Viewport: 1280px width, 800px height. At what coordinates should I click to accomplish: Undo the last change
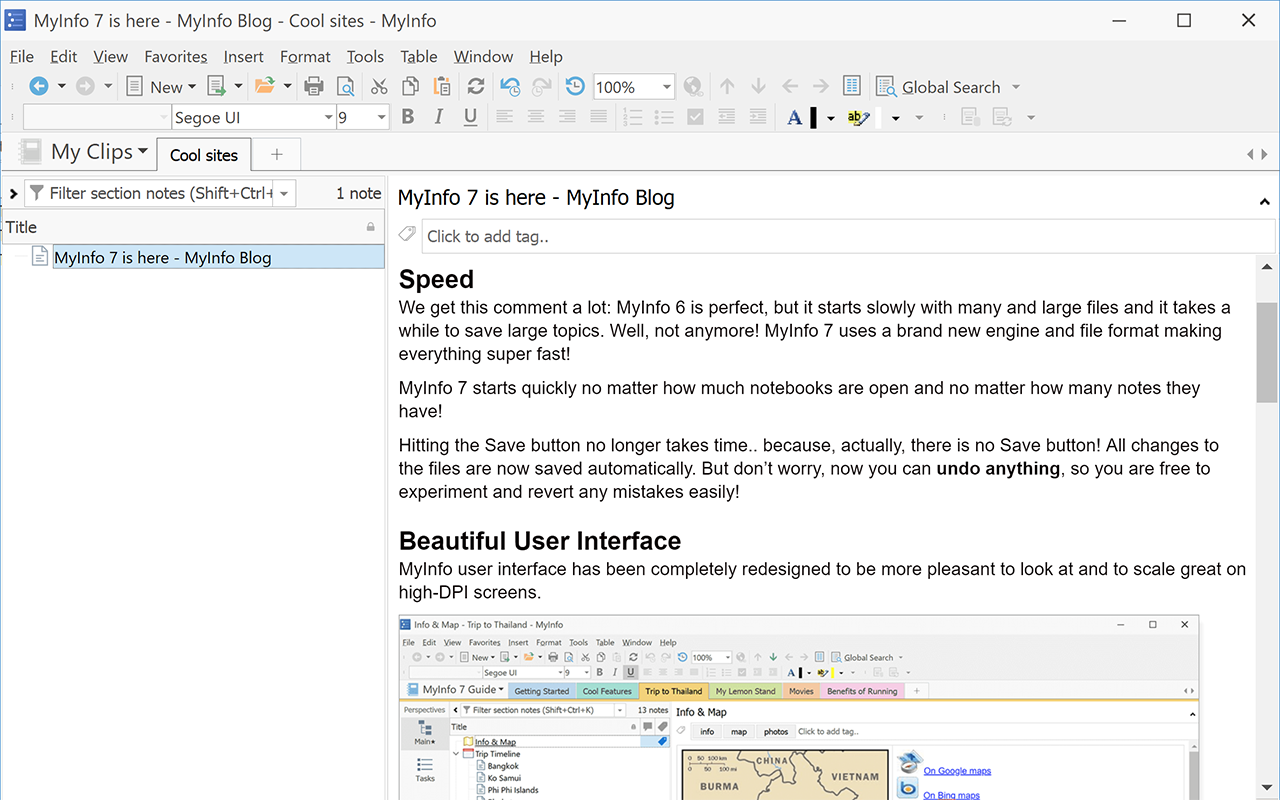click(509, 86)
